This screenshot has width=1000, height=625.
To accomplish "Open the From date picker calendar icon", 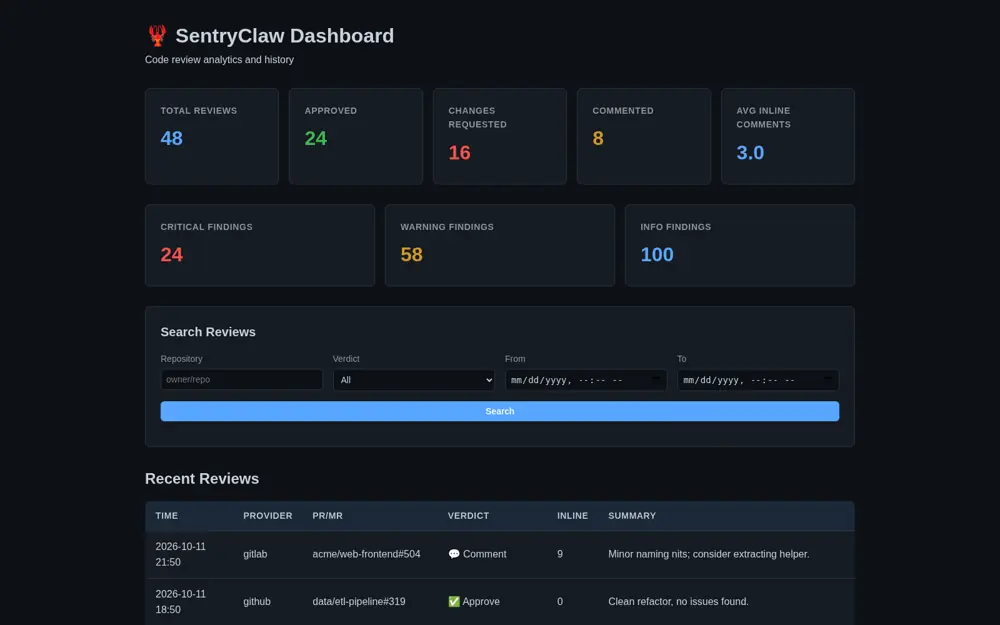I will coord(656,379).
